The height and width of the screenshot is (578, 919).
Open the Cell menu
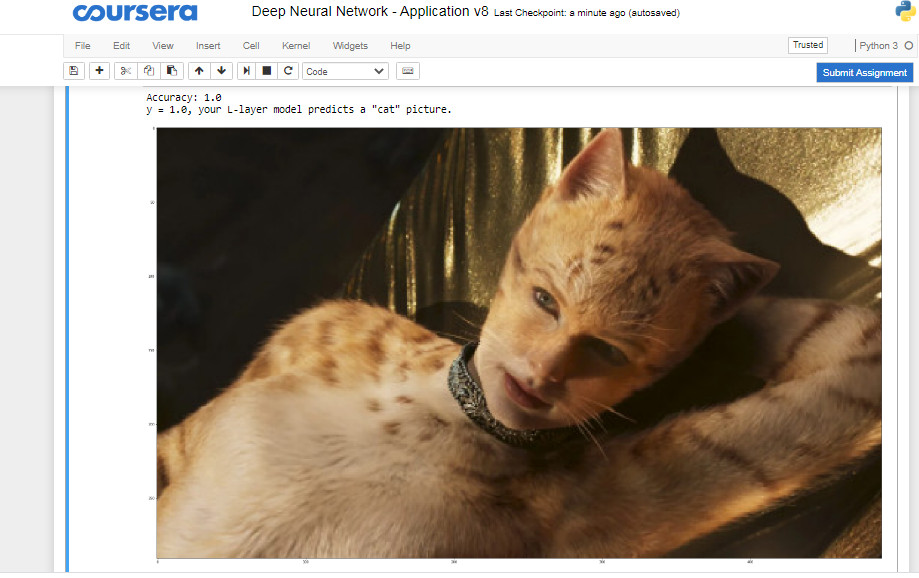251,46
